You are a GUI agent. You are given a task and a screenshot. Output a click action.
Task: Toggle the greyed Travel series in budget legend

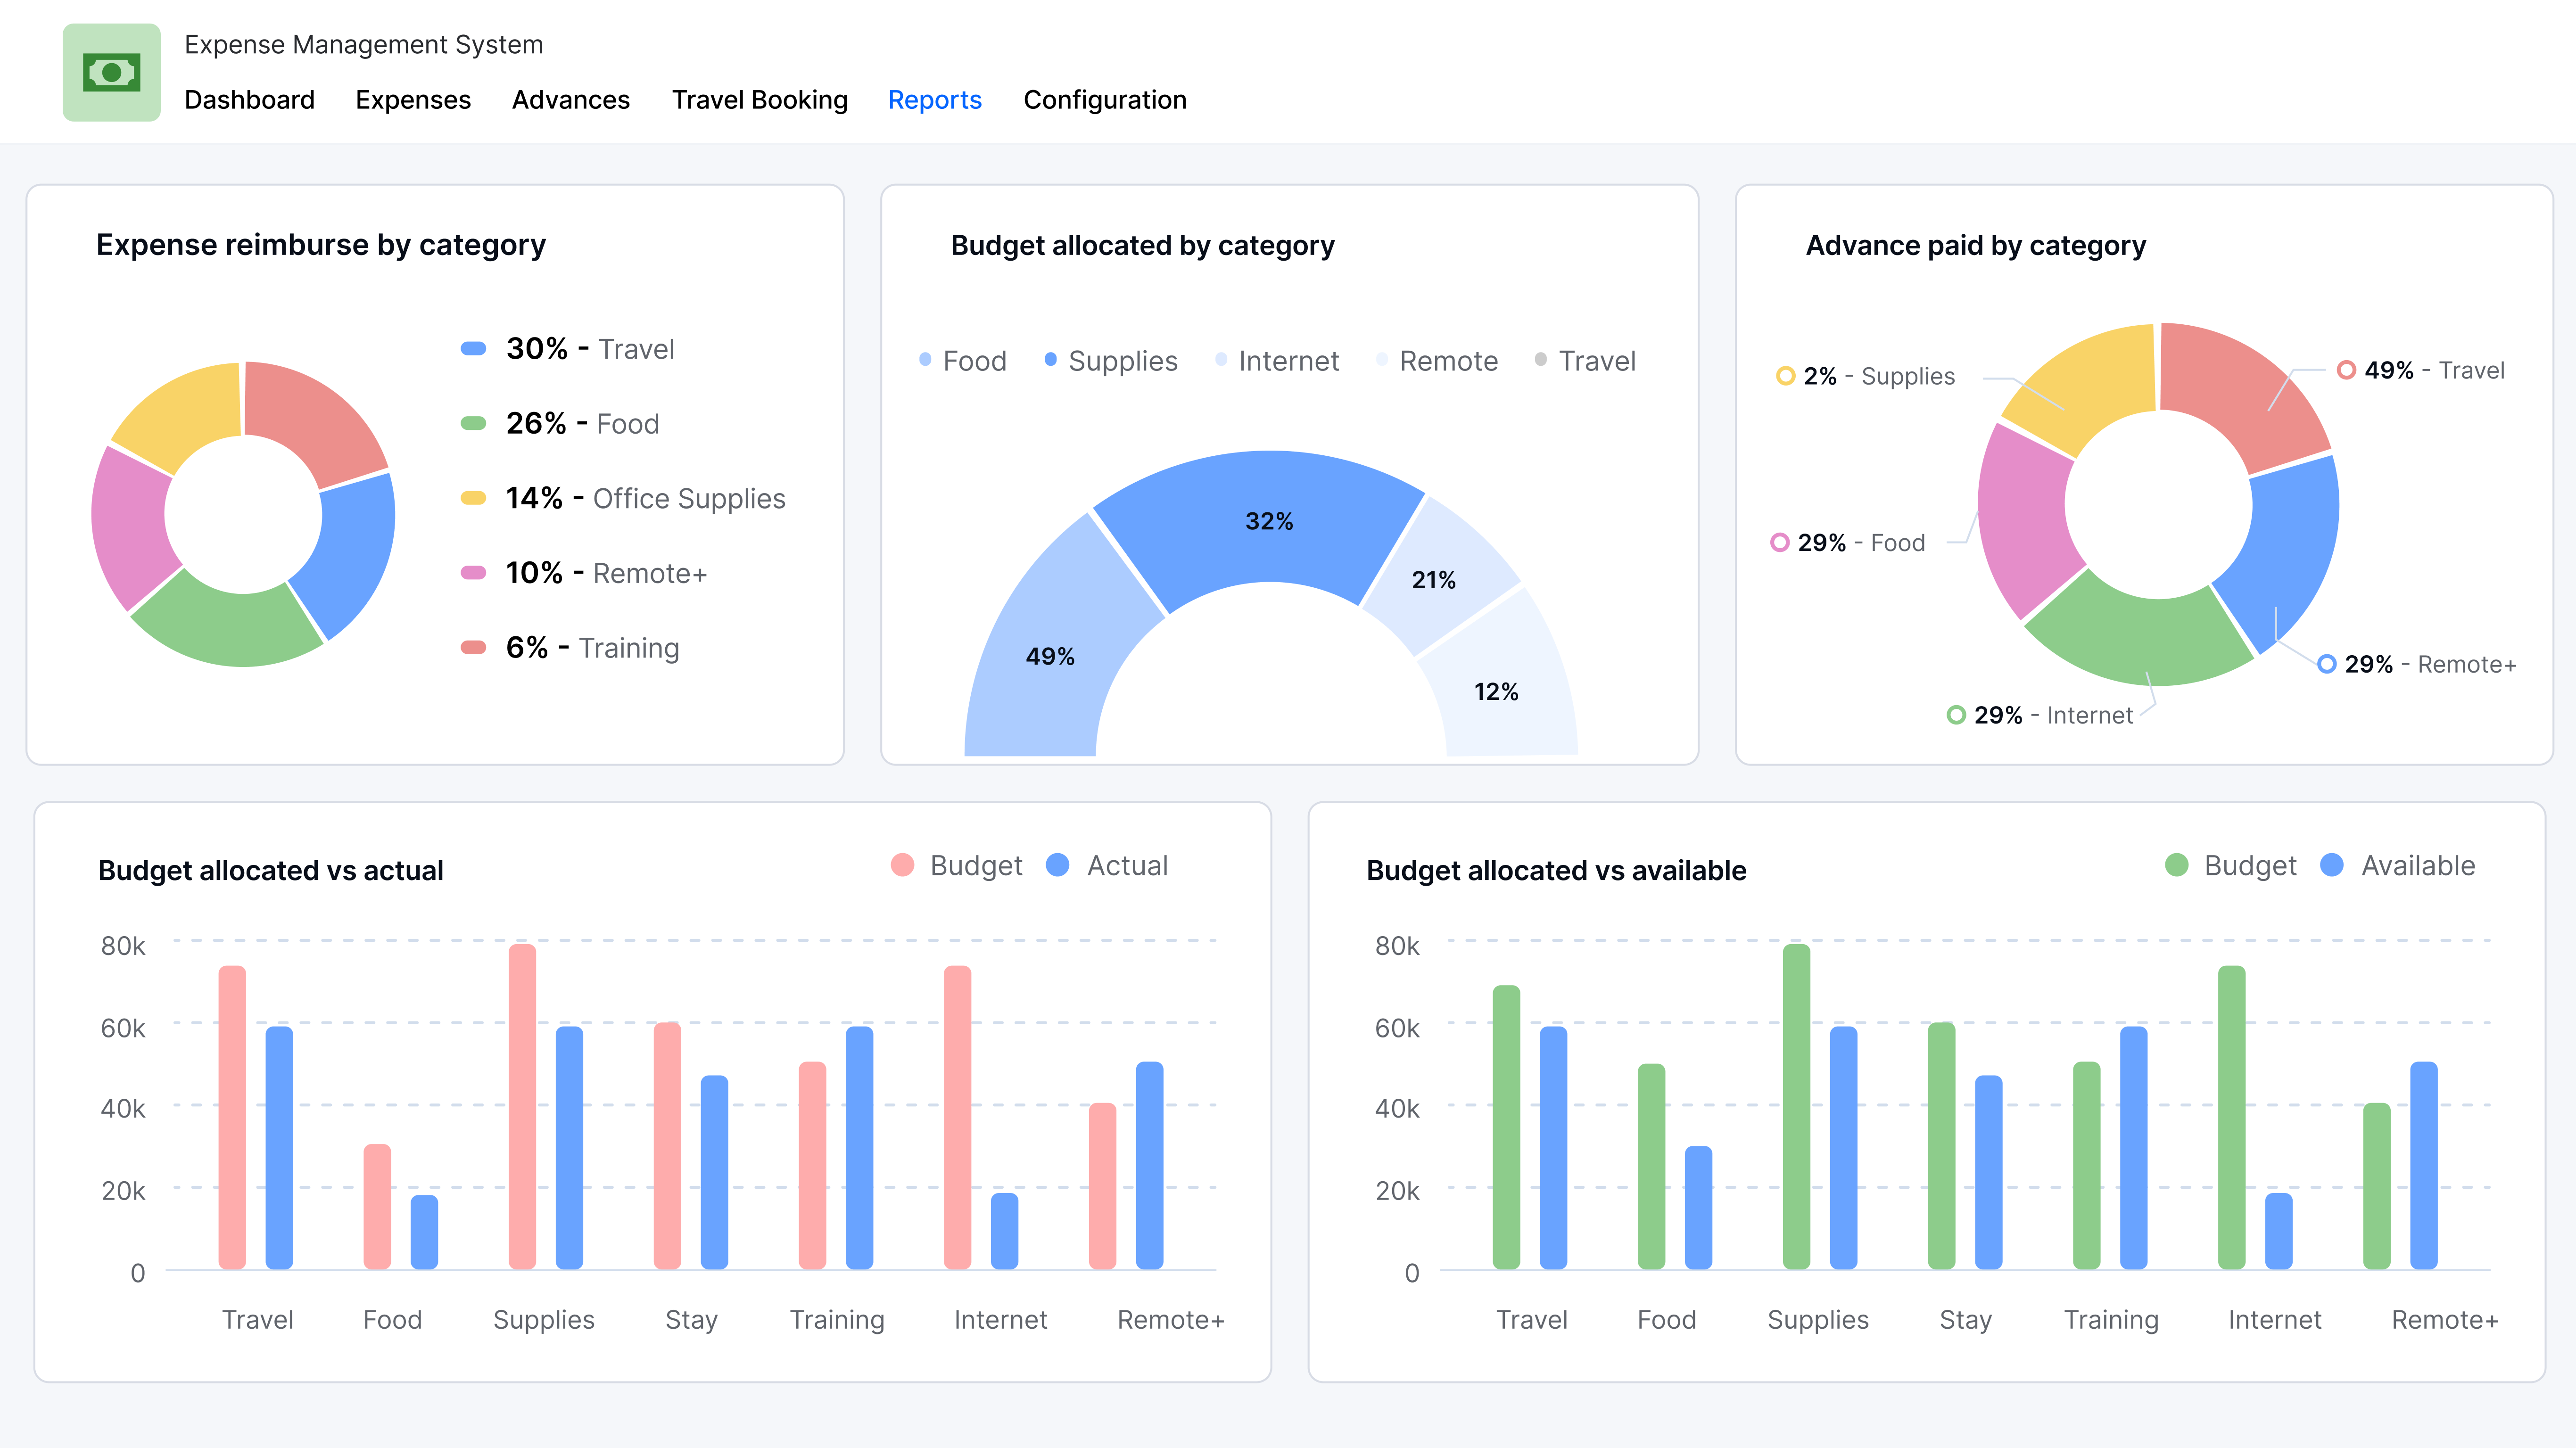pyautogui.click(x=1585, y=361)
